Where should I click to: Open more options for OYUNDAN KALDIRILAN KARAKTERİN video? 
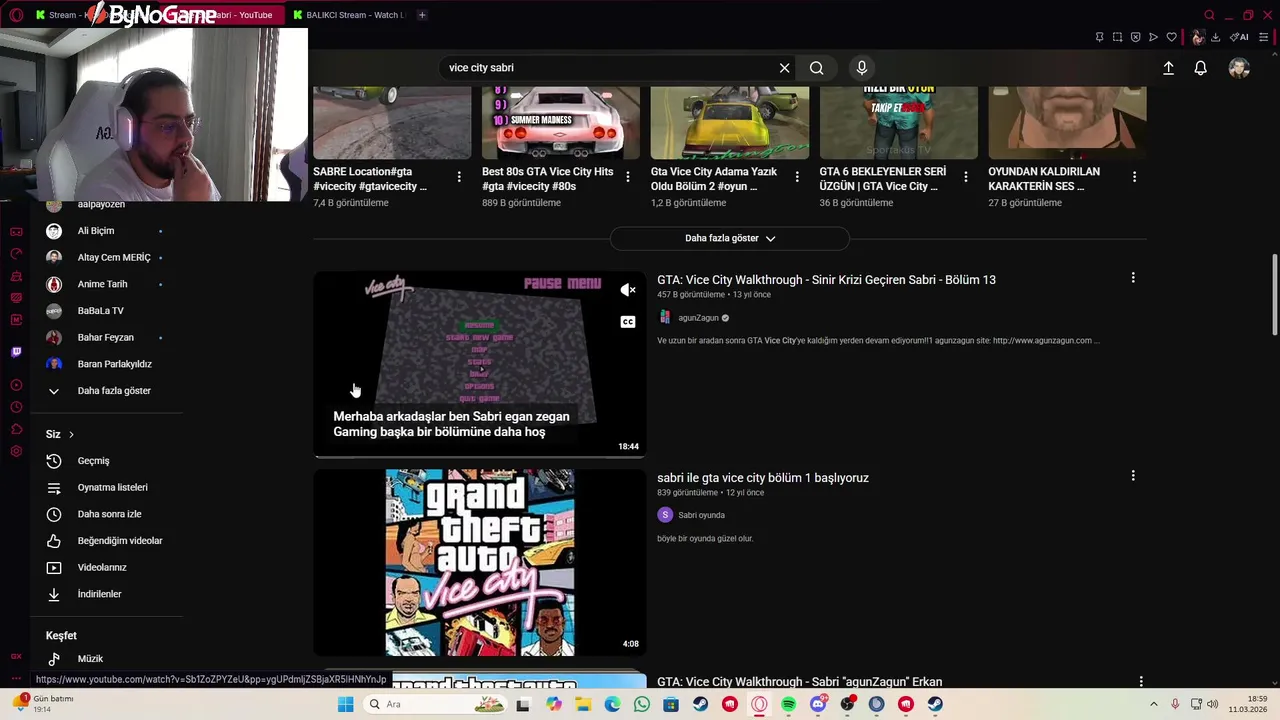point(1134,177)
